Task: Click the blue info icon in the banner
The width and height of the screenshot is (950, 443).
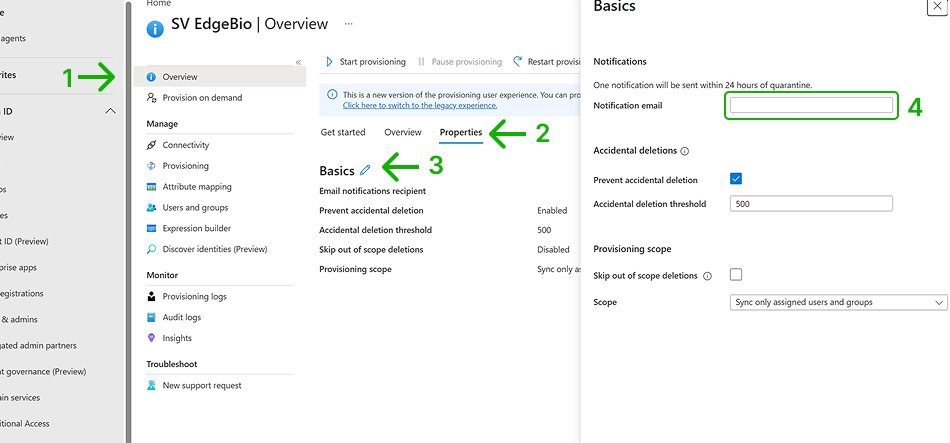Action: (332, 95)
